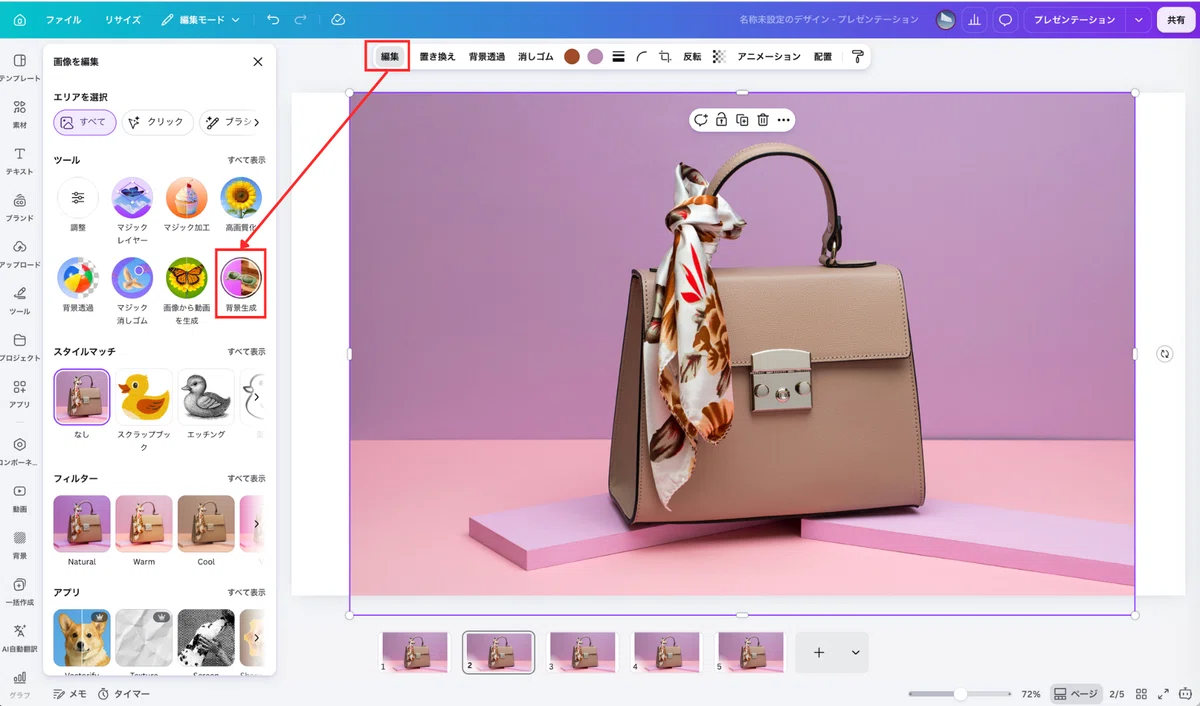The width and height of the screenshot is (1200, 706).
Task: Go to the Canva home icon
Action: 19,19
